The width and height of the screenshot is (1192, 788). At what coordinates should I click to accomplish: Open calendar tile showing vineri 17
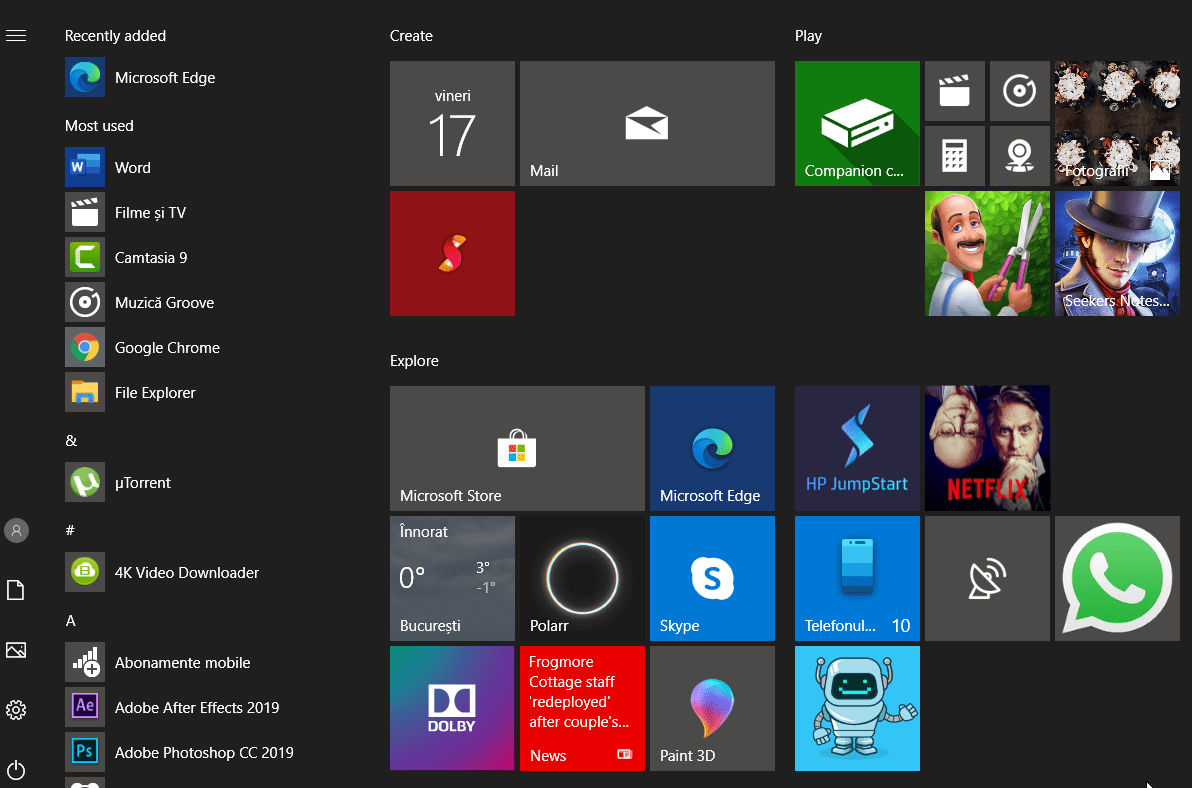click(452, 123)
